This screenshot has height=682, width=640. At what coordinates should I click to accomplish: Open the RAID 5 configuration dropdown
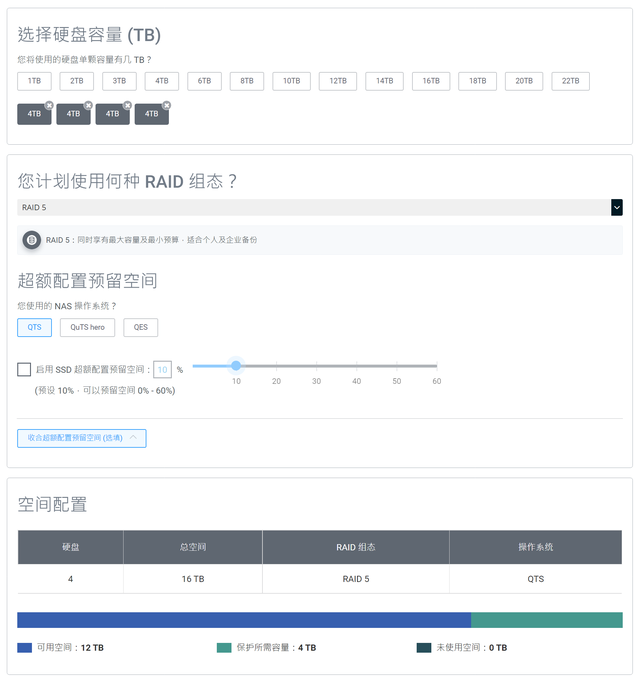click(320, 207)
